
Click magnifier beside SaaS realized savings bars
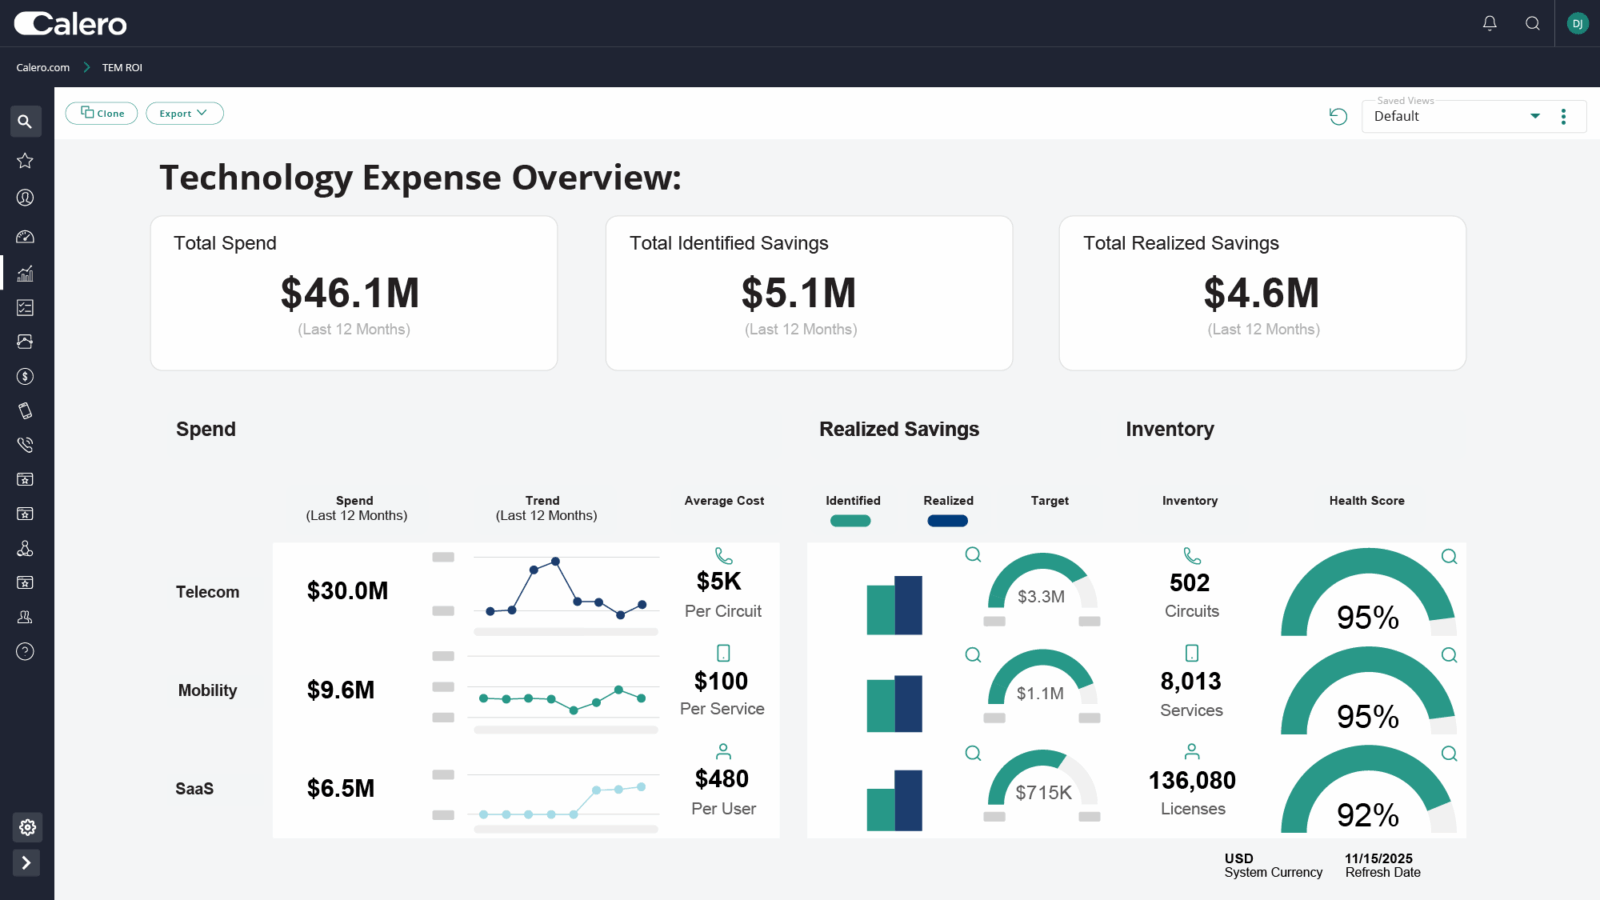[972, 754]
